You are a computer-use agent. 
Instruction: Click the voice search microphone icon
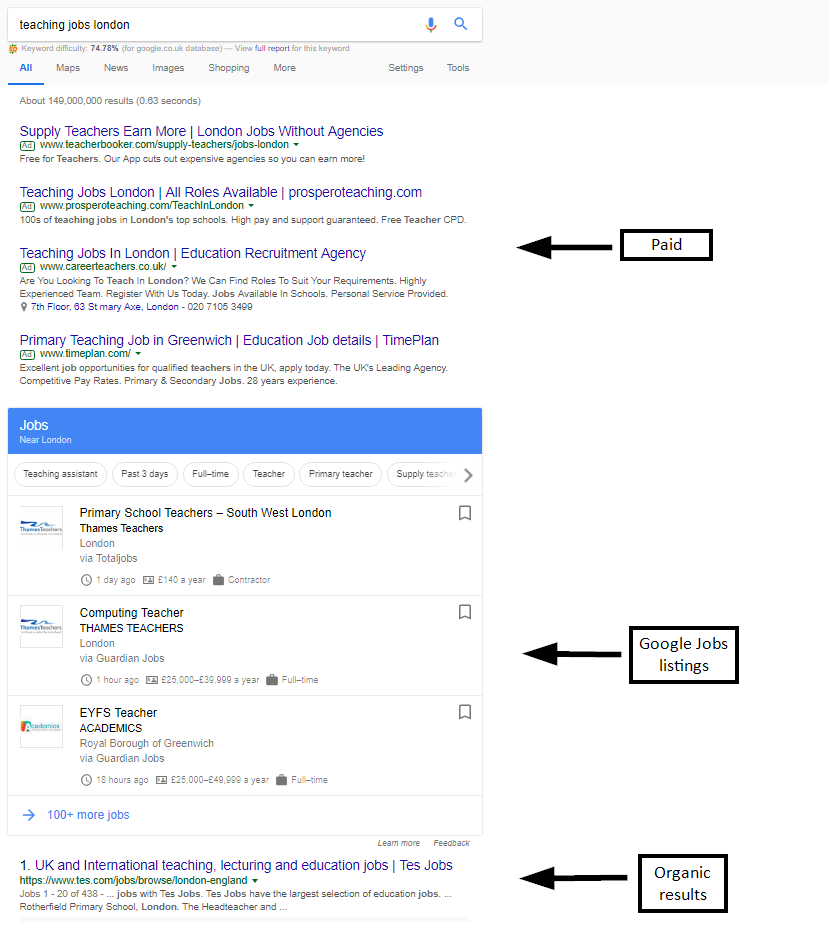(431, 24)
